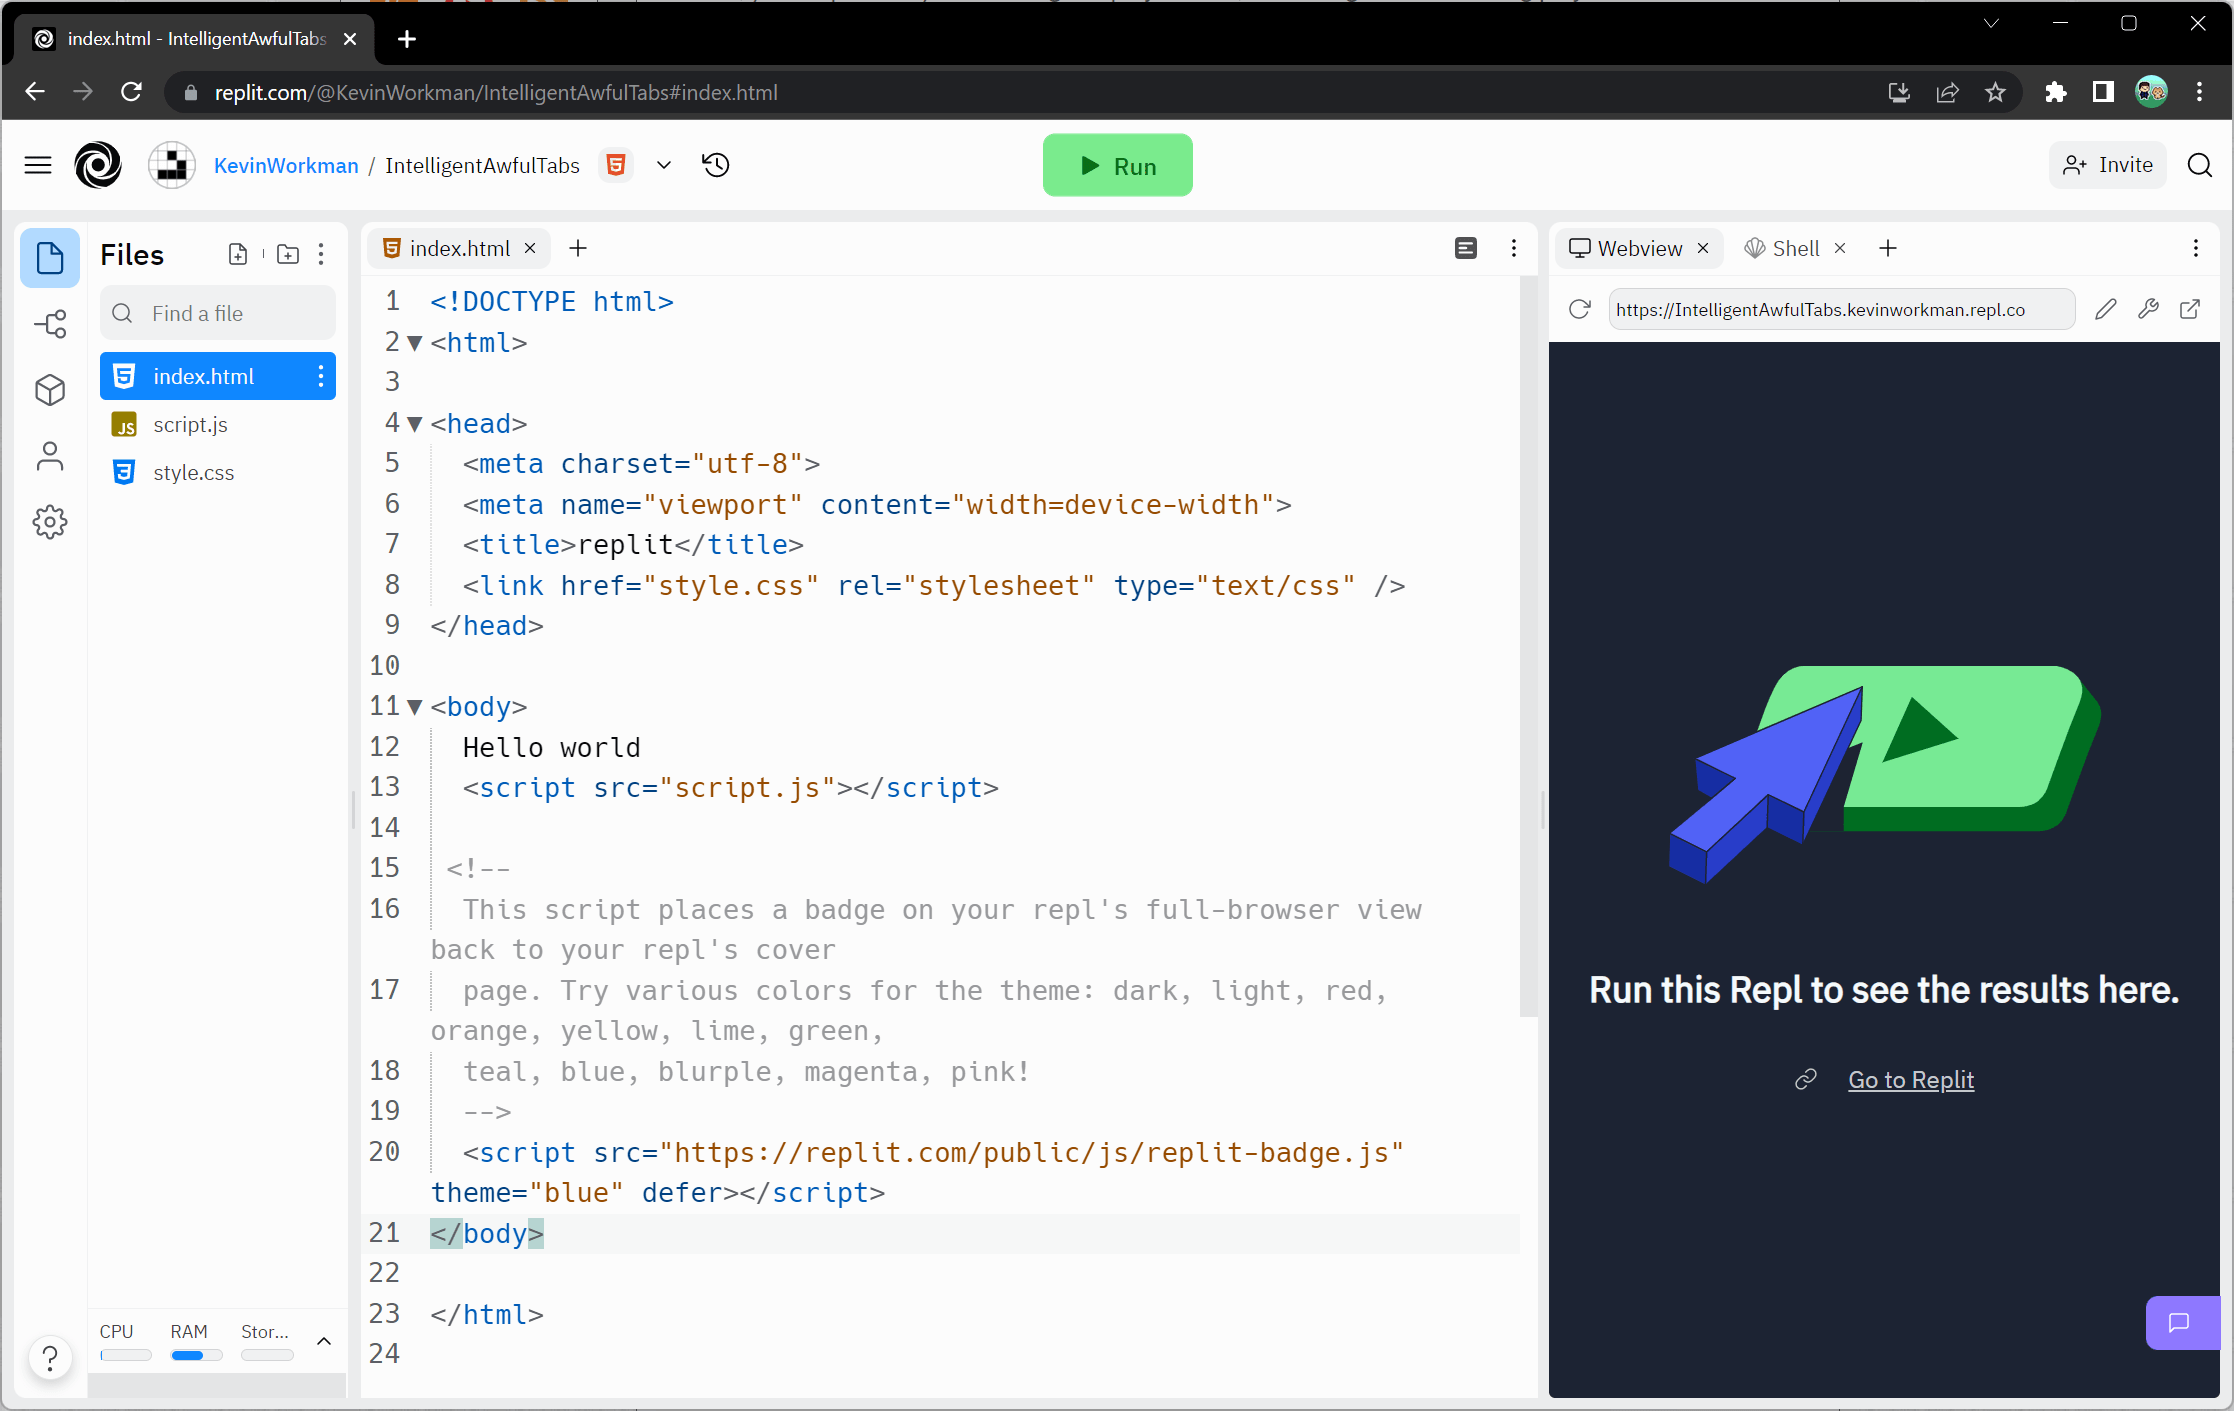Switch to the Shell tab

click(1794, 248)
